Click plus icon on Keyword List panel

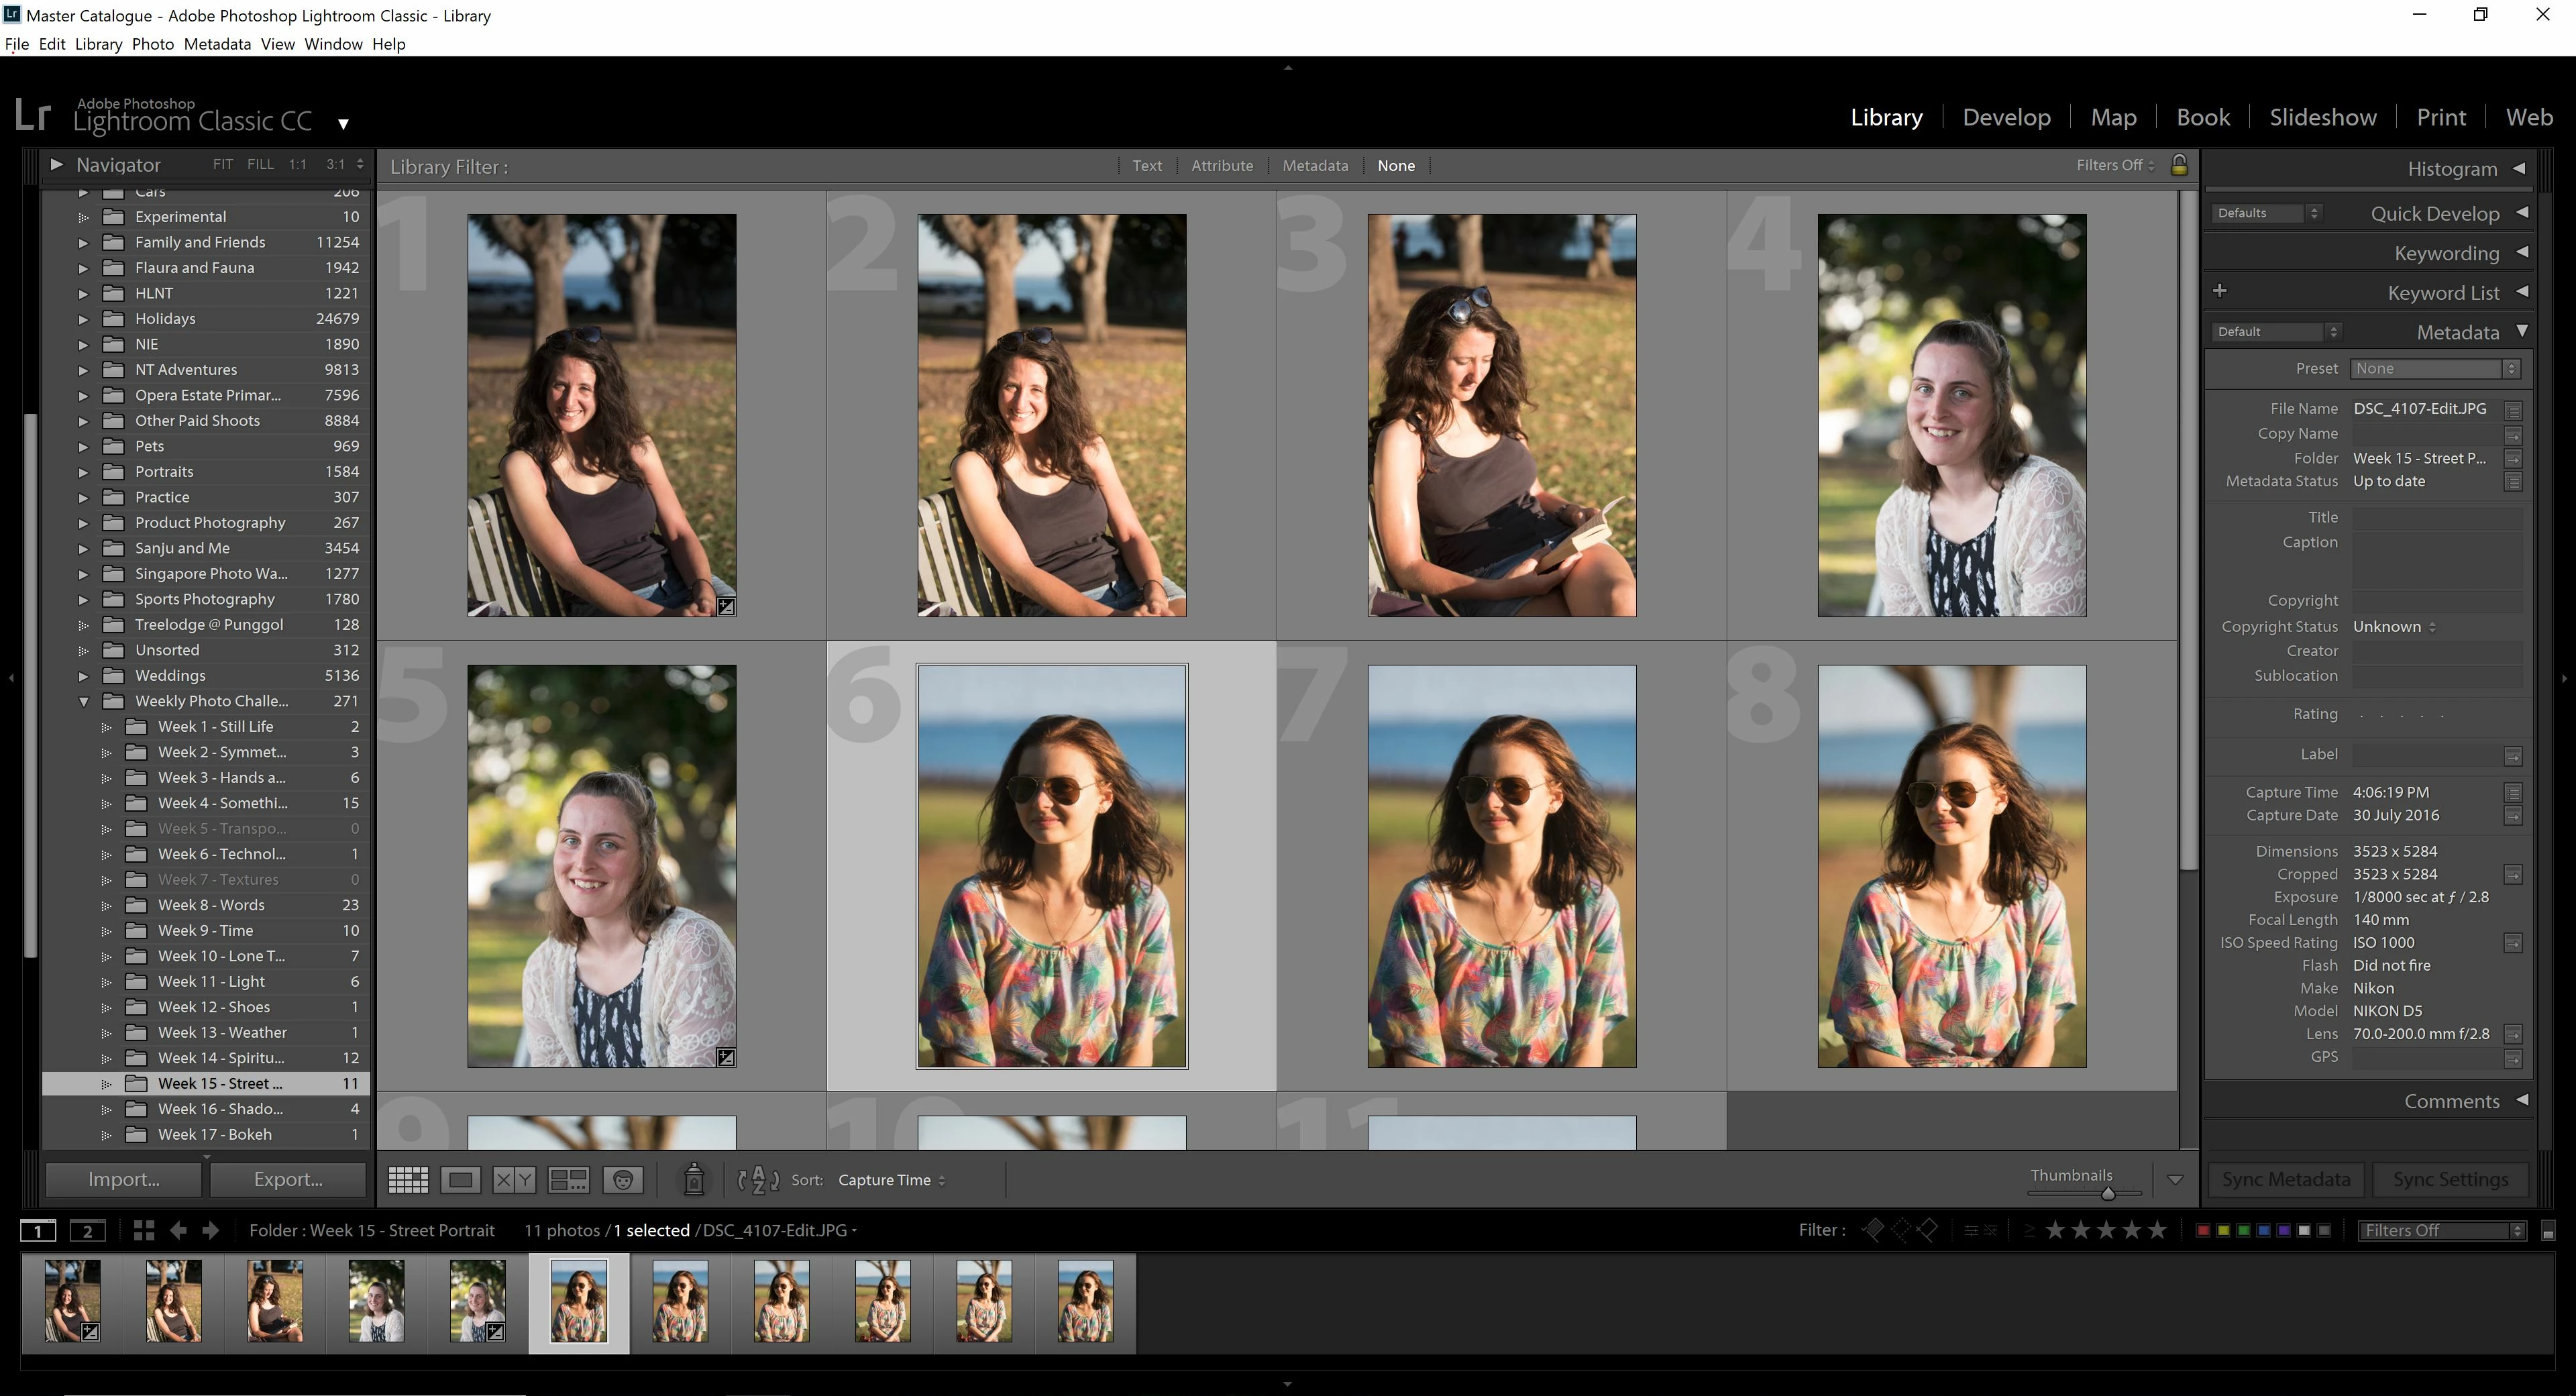2220,291
